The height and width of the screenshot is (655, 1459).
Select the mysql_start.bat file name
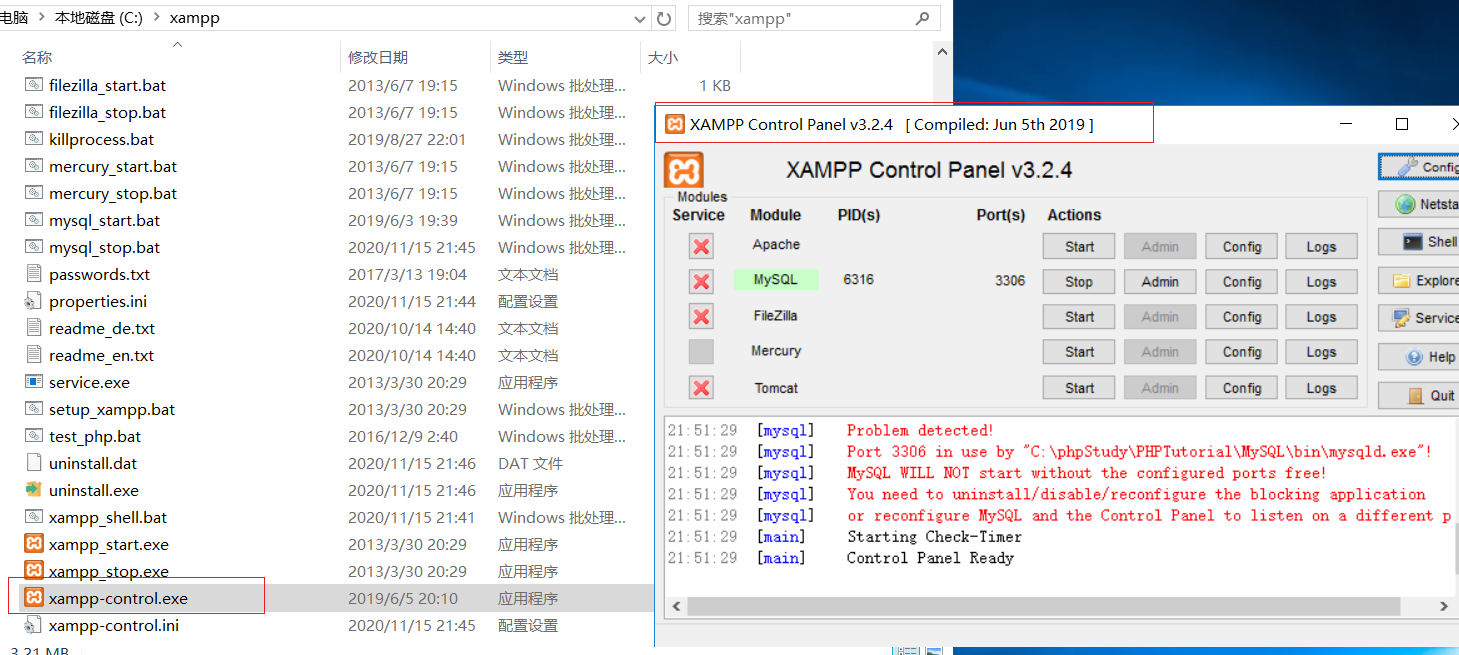click(x=104, y=221)
